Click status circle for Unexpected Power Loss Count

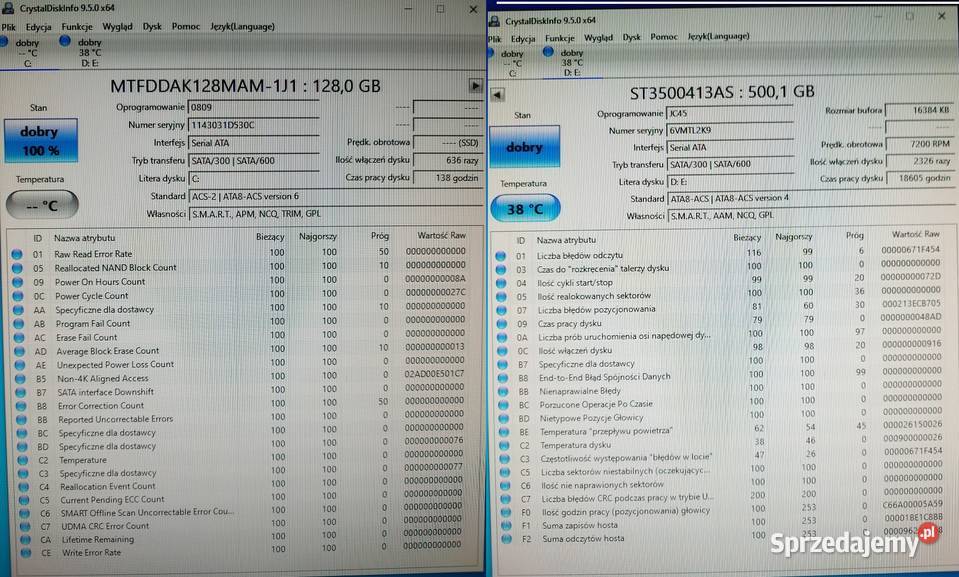click(16, 365)
